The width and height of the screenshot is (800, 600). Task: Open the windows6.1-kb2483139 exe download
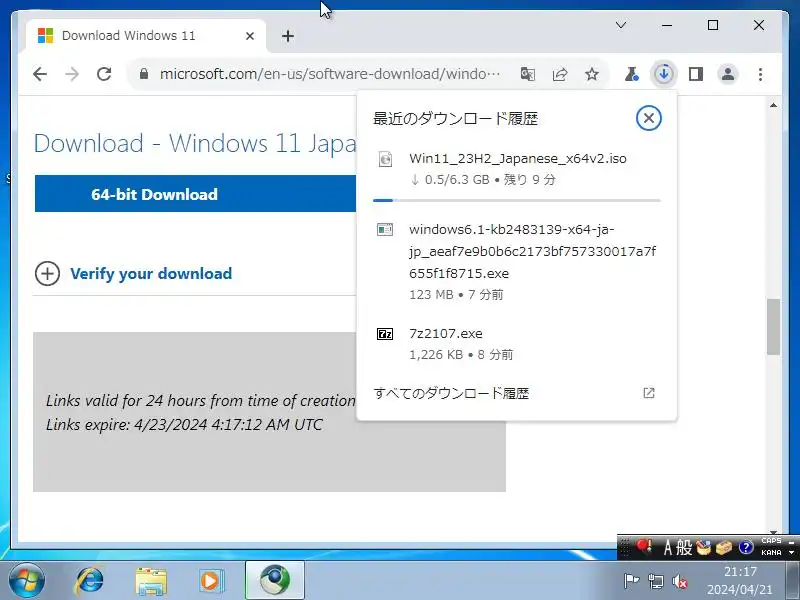[x=517, y=261]
